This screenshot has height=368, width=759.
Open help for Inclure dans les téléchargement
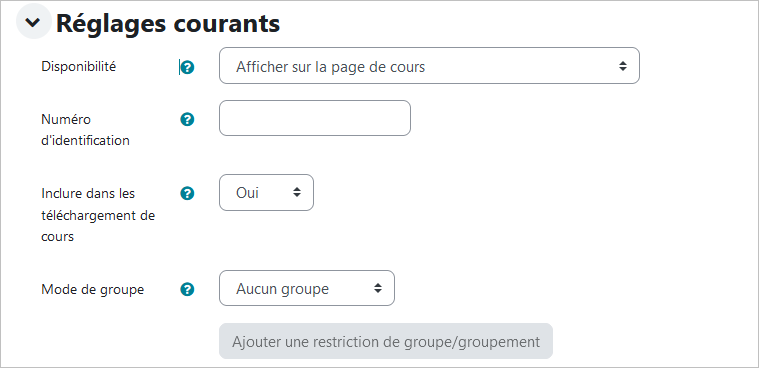187,194
